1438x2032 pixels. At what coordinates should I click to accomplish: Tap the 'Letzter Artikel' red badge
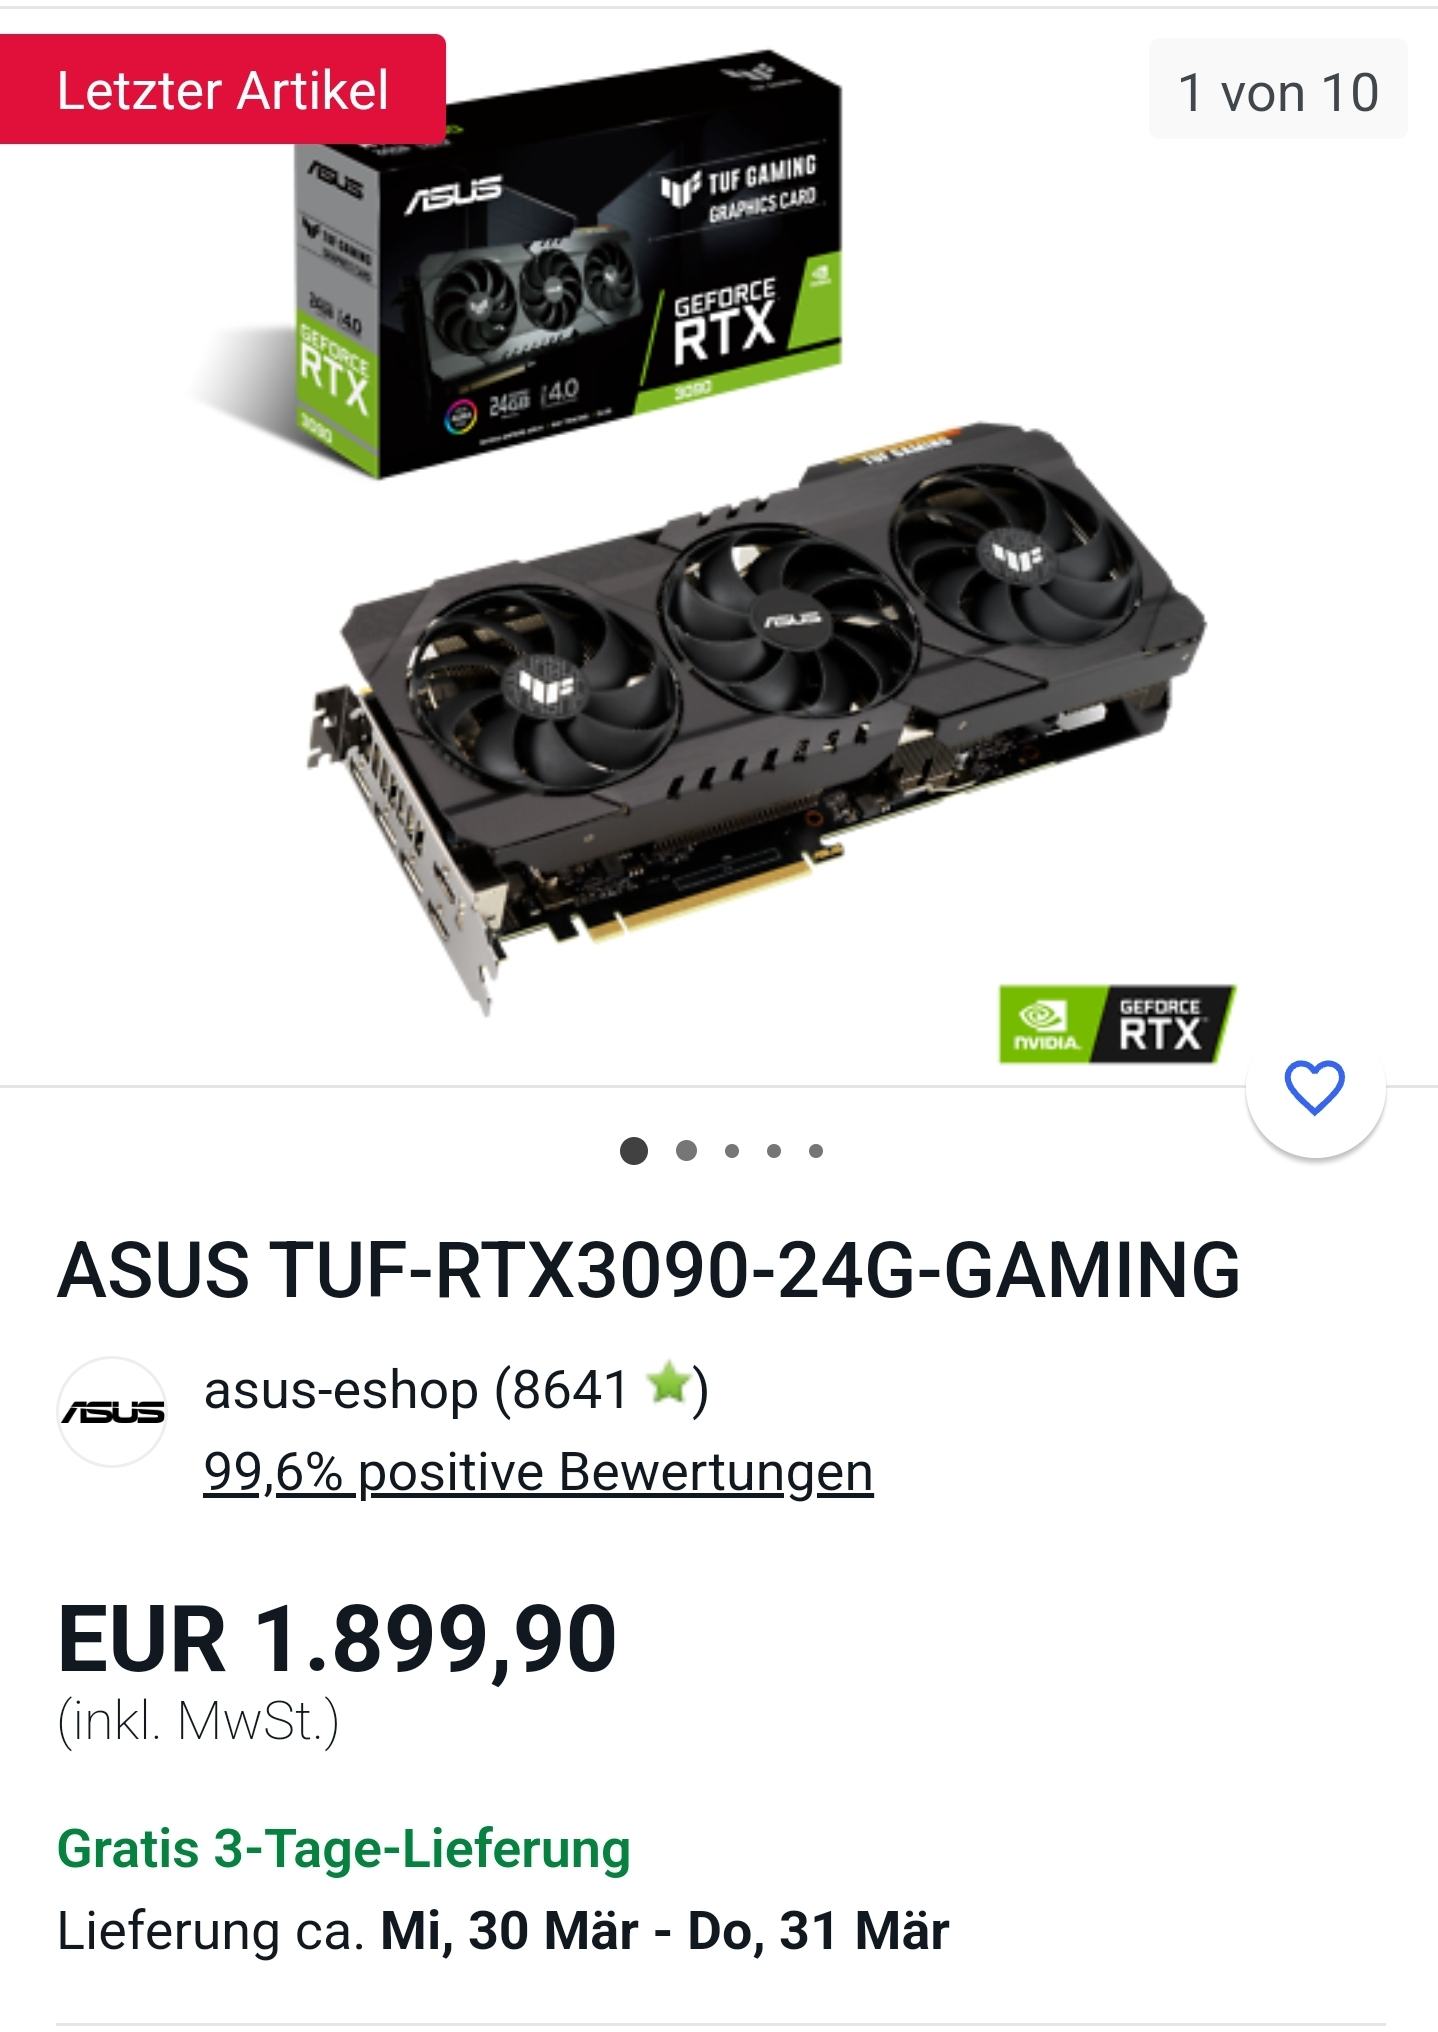coord(222,90)
